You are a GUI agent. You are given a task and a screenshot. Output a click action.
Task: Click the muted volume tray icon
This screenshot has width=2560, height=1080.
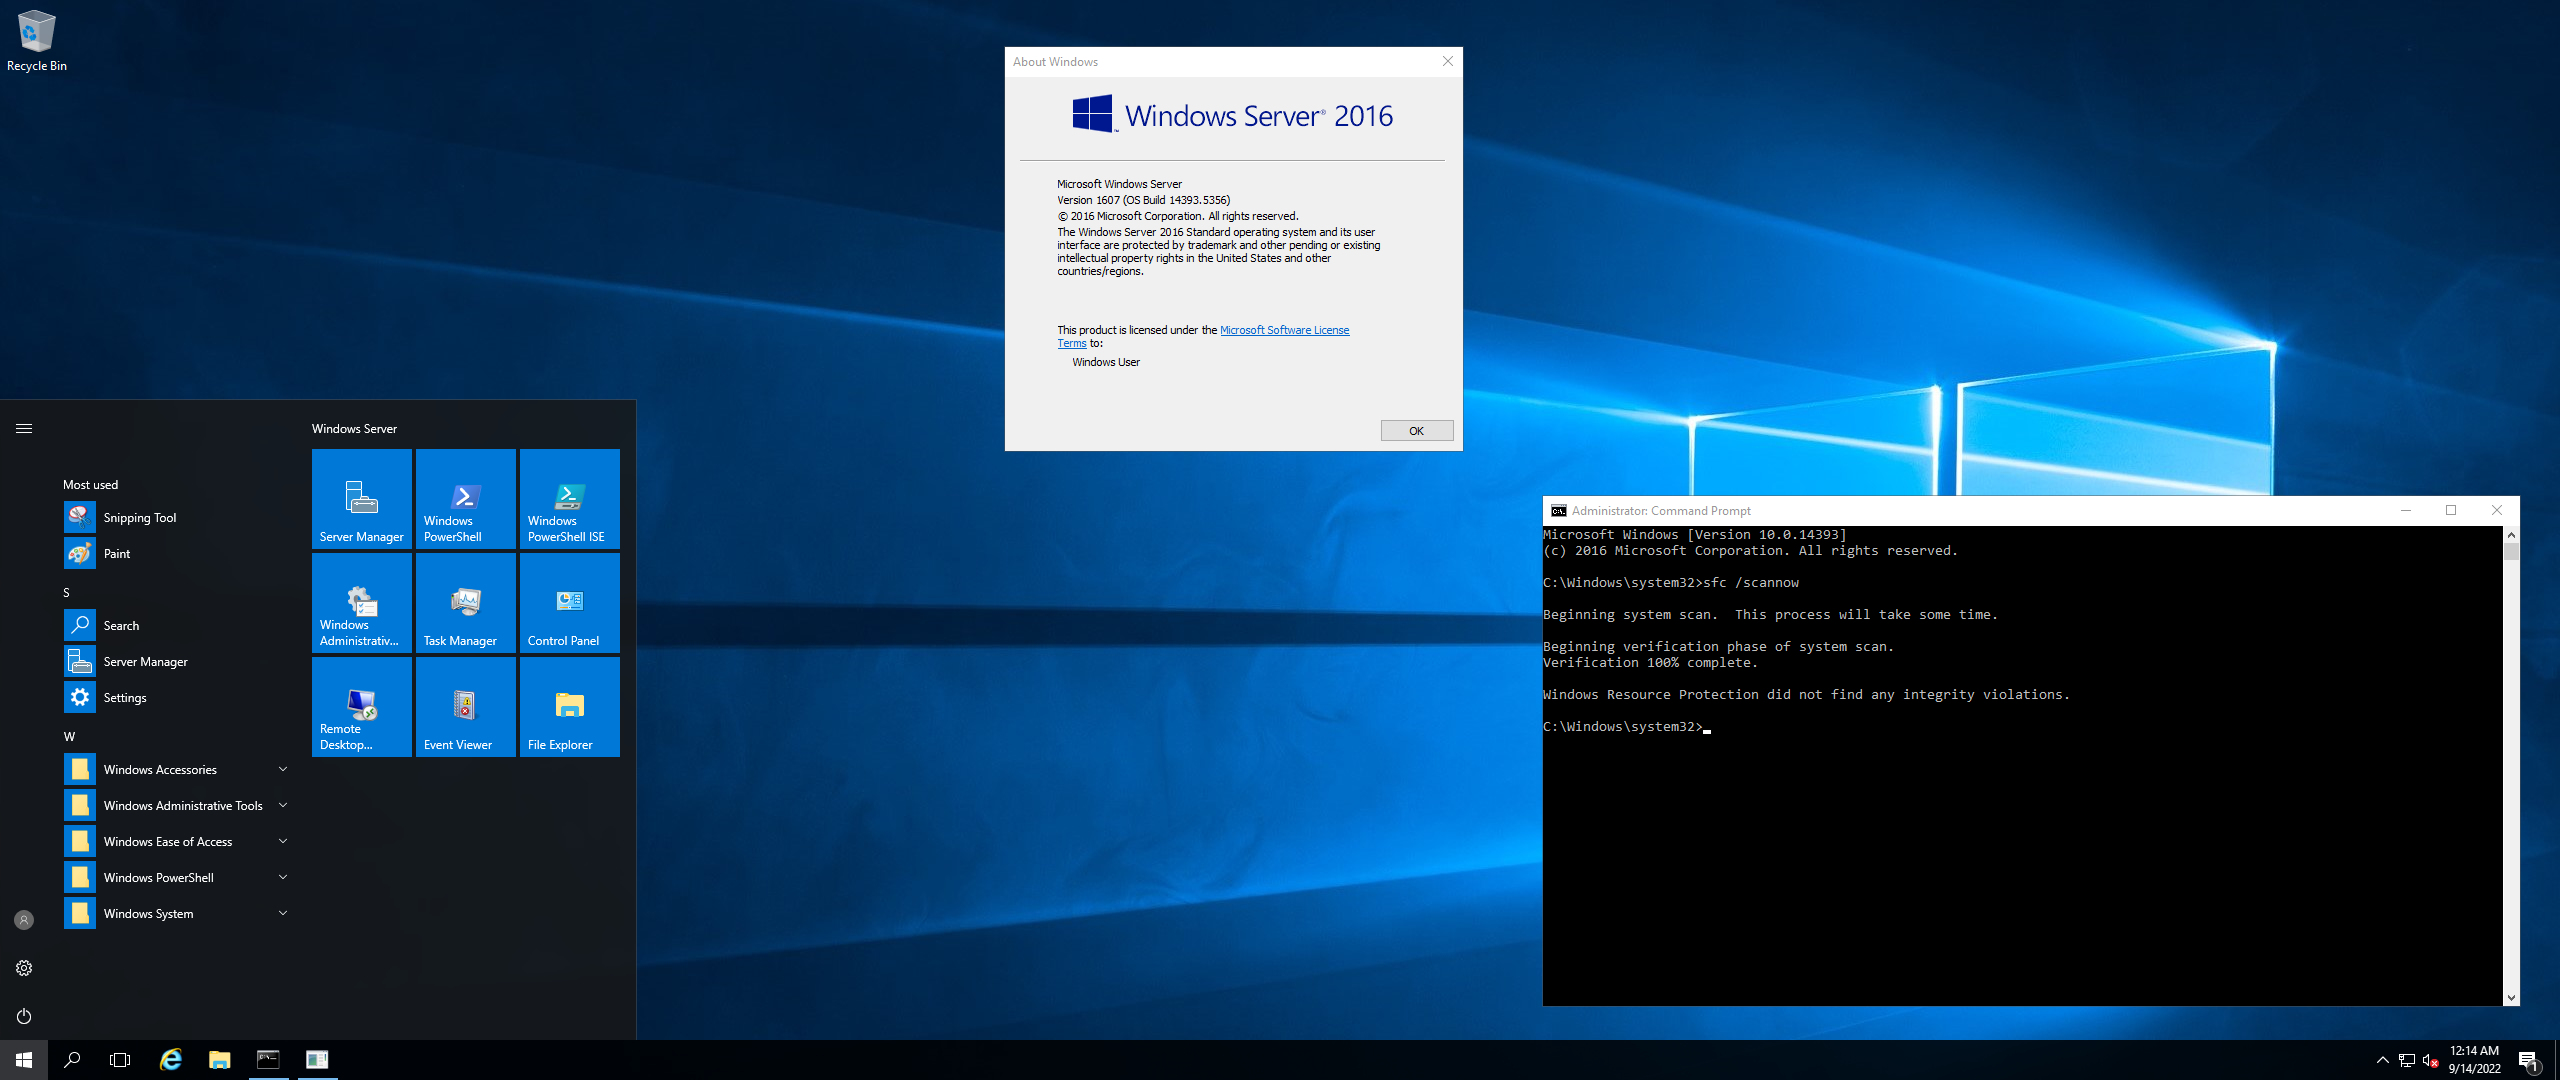(x=2430, y=1060)
